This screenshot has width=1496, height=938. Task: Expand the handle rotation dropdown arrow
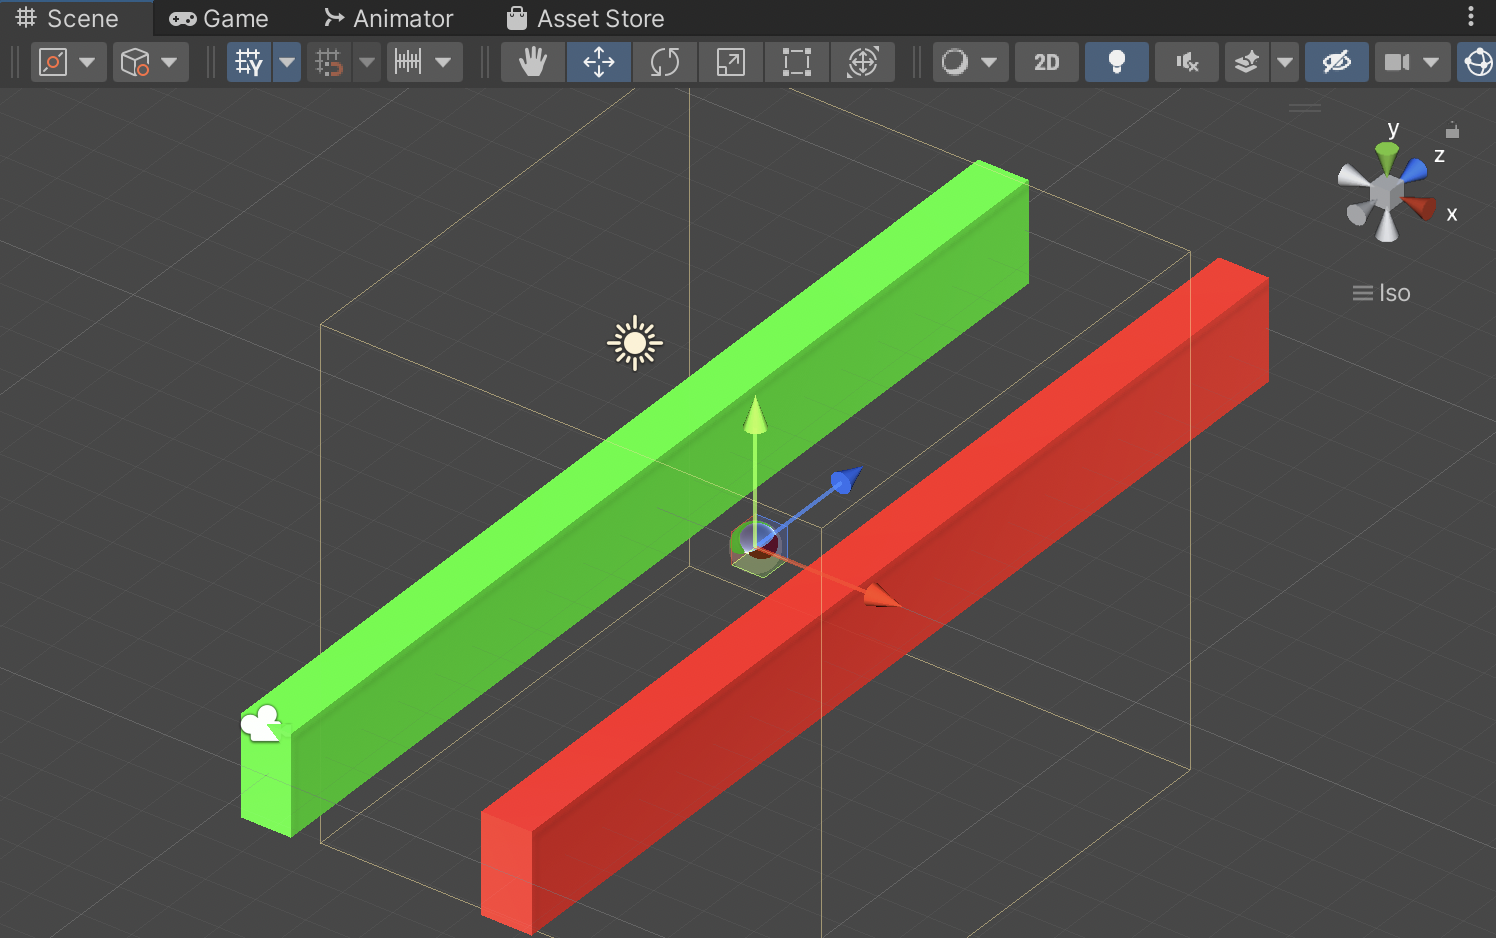pyautogui.click(x=170, y=62)
